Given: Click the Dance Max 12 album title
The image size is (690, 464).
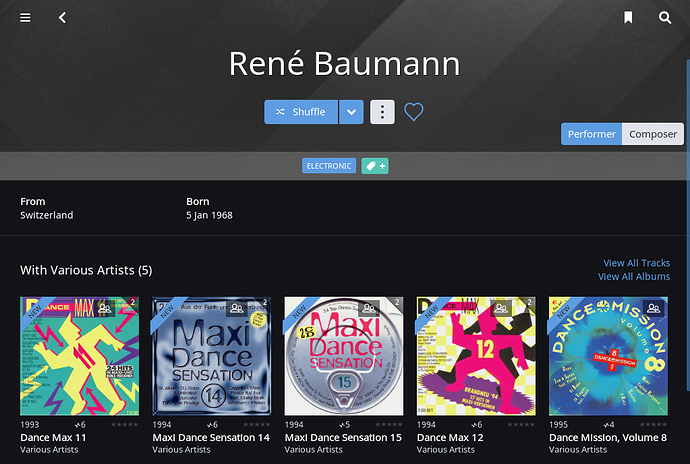Looking at the screenshot, I should click(450, 438).
